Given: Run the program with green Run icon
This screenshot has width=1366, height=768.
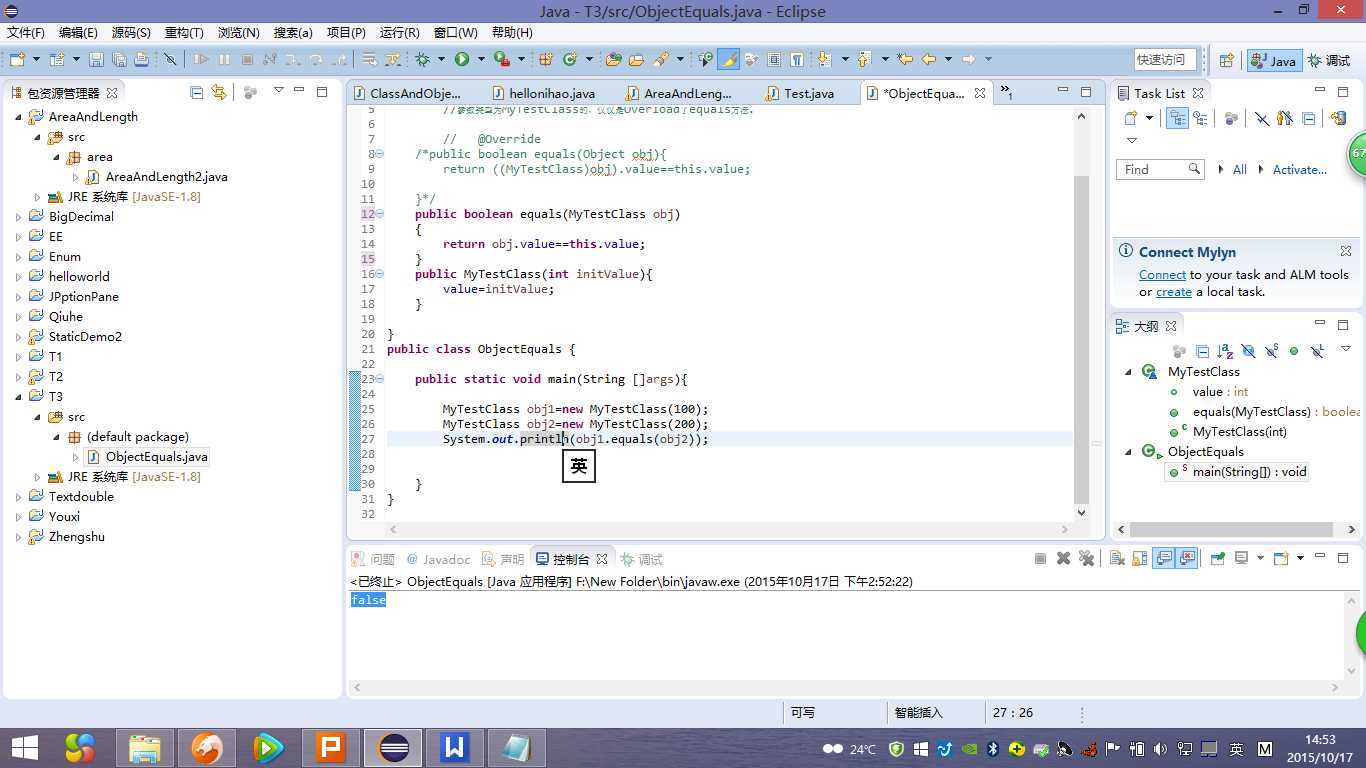Looking at the screenshot, I should click(x=462, y=60).
